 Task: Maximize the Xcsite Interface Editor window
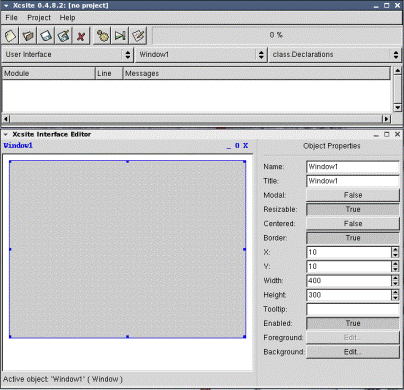click(387, 134)
